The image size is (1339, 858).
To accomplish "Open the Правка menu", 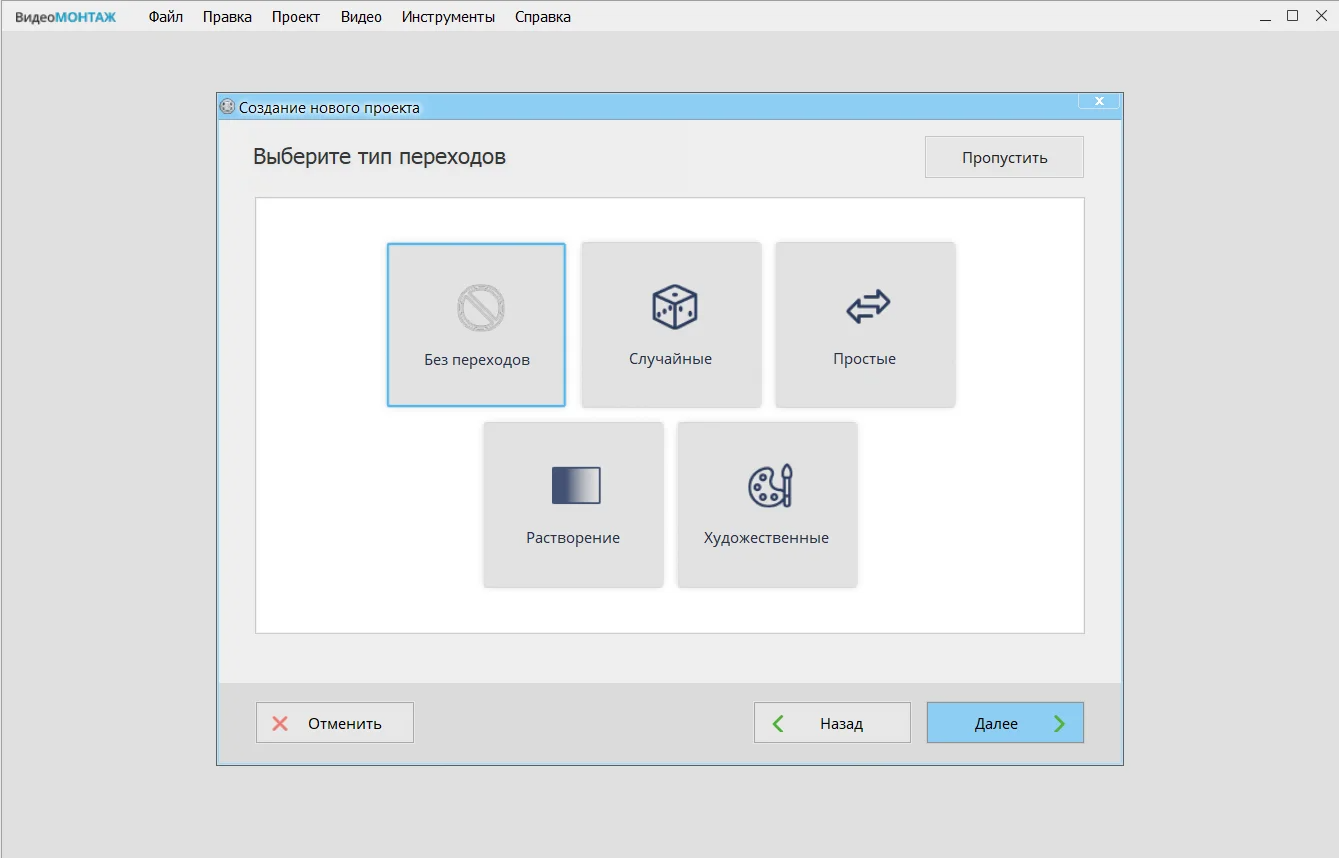I will (227, 17).
